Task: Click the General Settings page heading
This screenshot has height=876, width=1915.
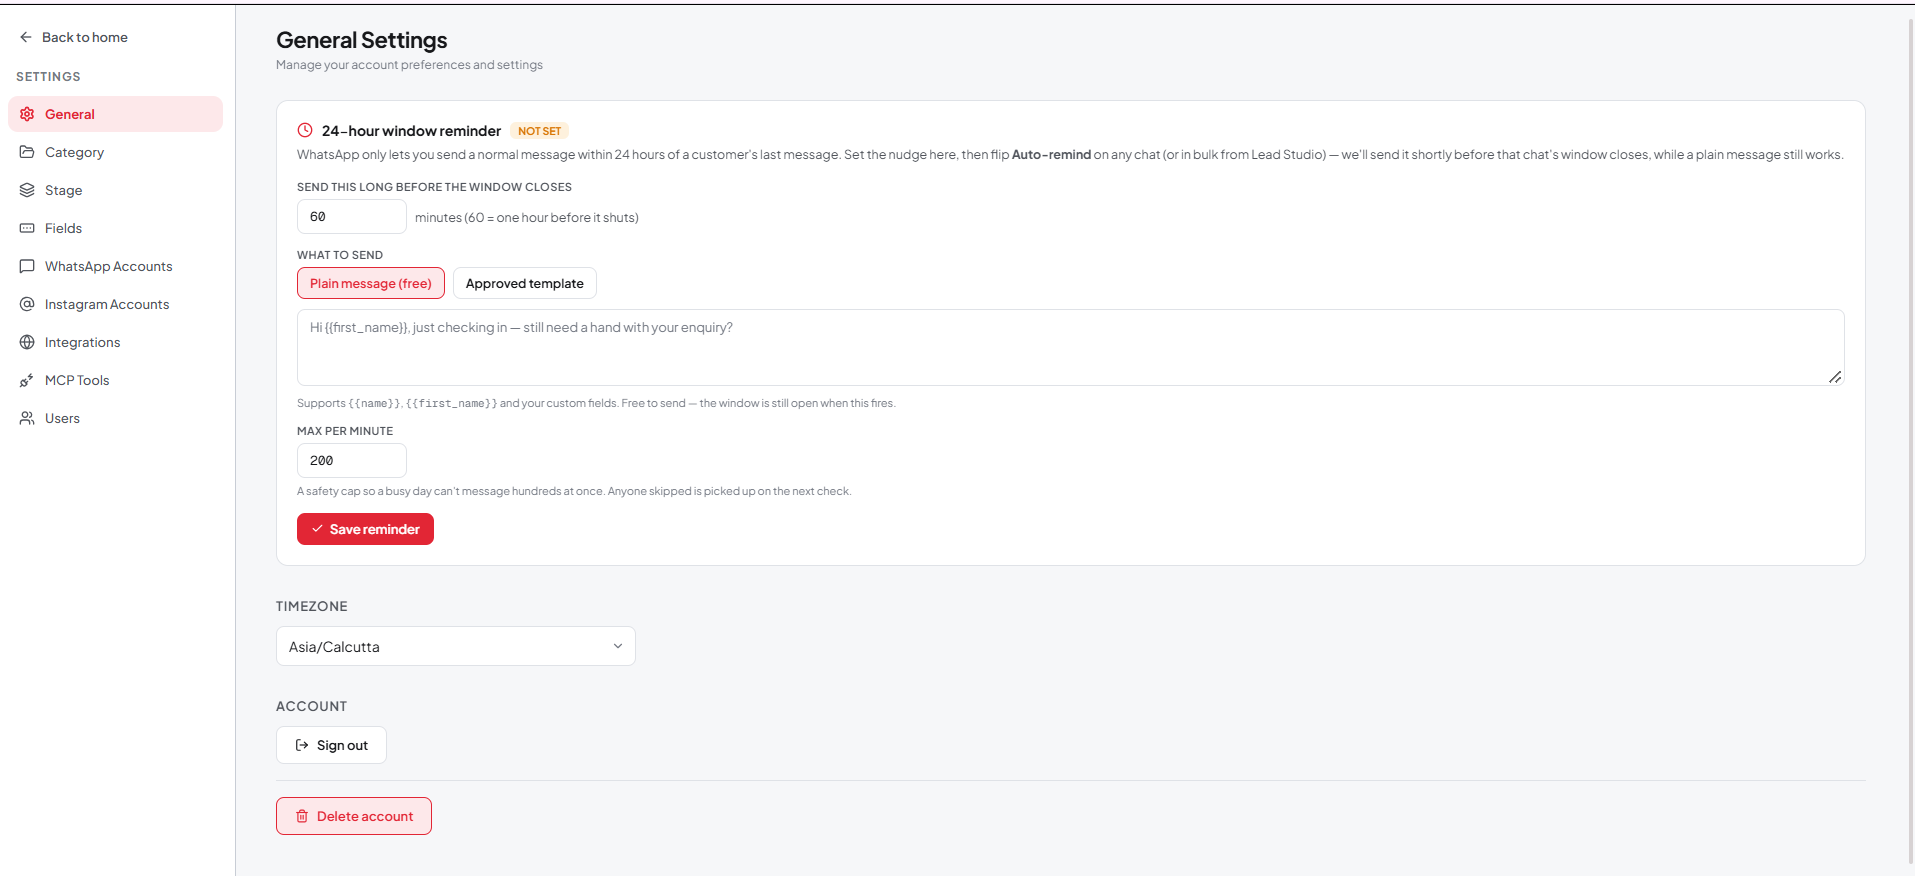Action: tap(362, 40)
